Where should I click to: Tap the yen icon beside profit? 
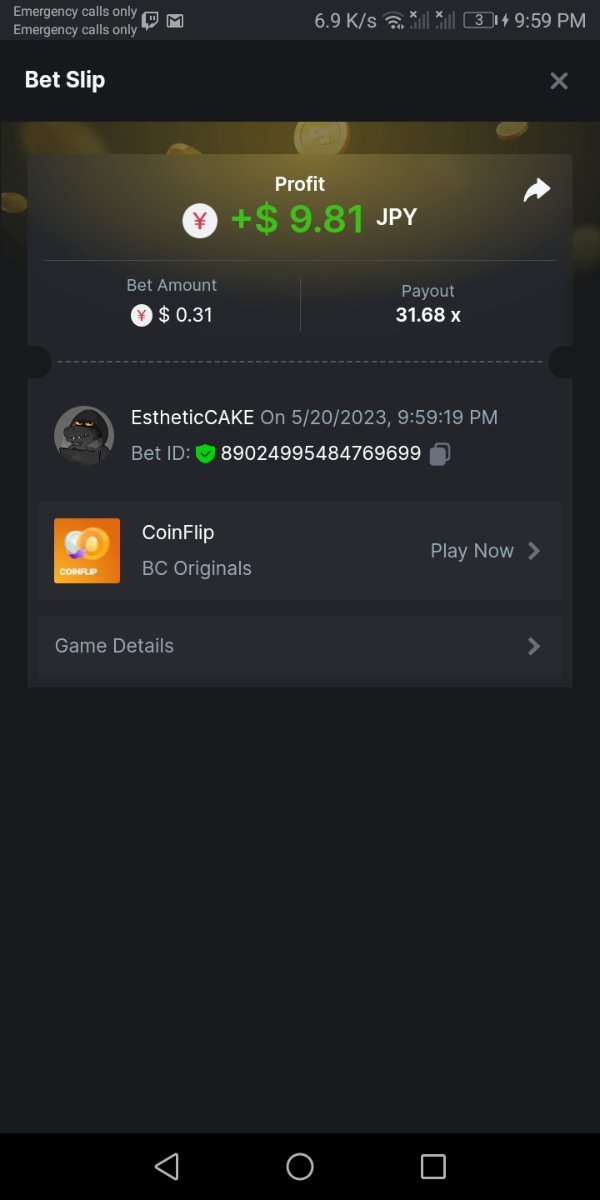click(200, 220)
